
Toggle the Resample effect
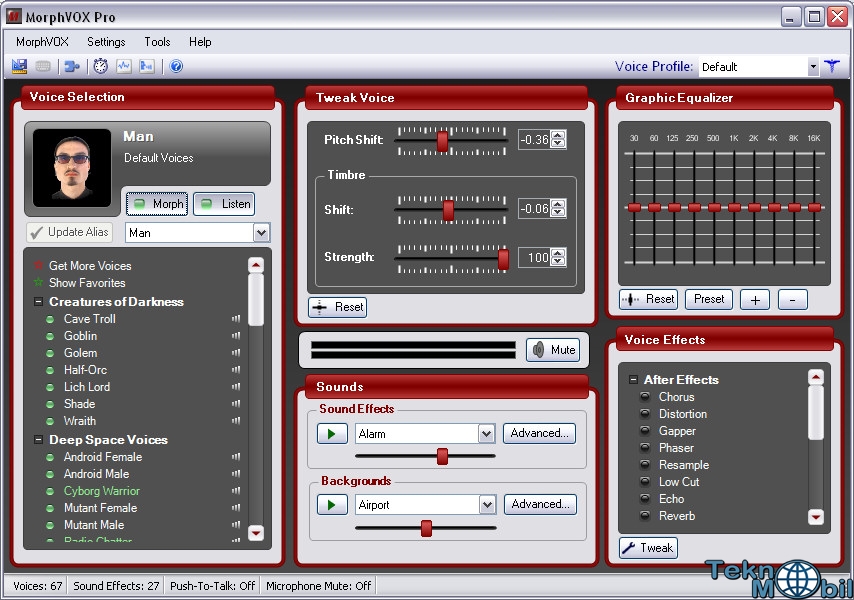645,465
